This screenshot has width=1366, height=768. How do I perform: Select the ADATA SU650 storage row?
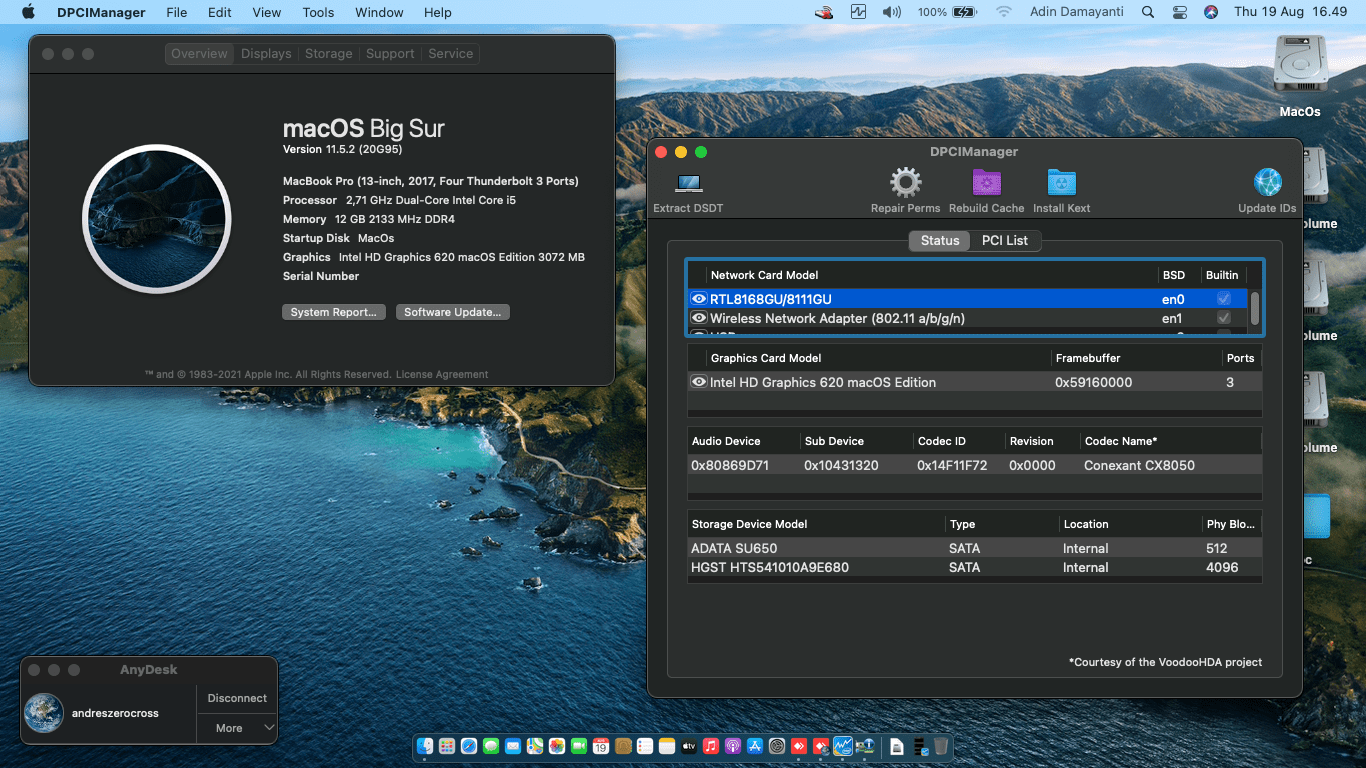[x=974, y=548]
